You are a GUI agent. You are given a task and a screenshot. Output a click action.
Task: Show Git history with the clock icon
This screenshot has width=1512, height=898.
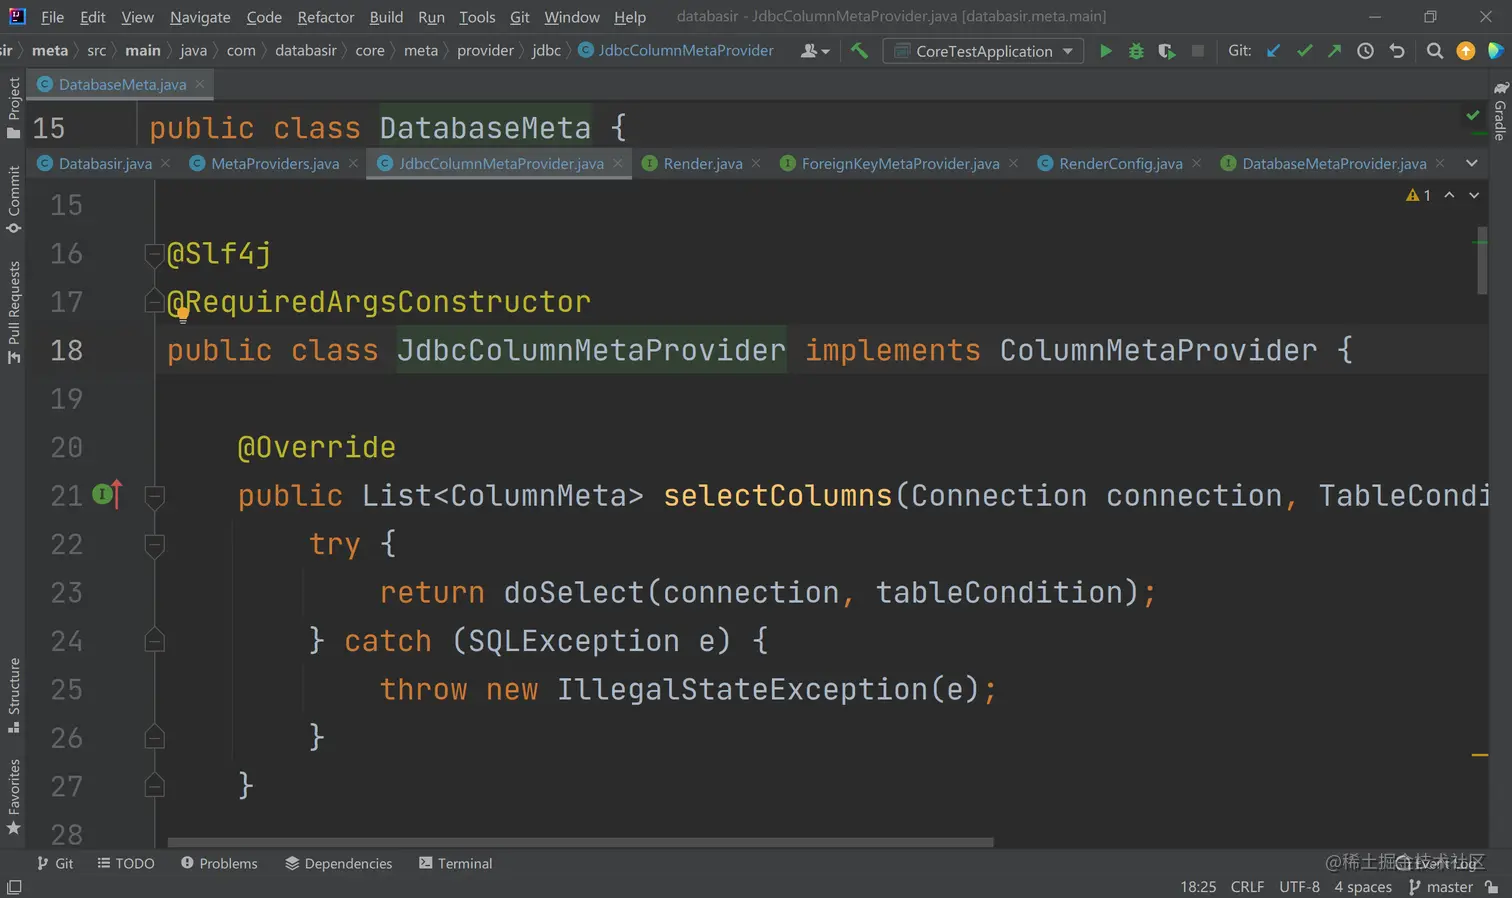[1365, 51]
